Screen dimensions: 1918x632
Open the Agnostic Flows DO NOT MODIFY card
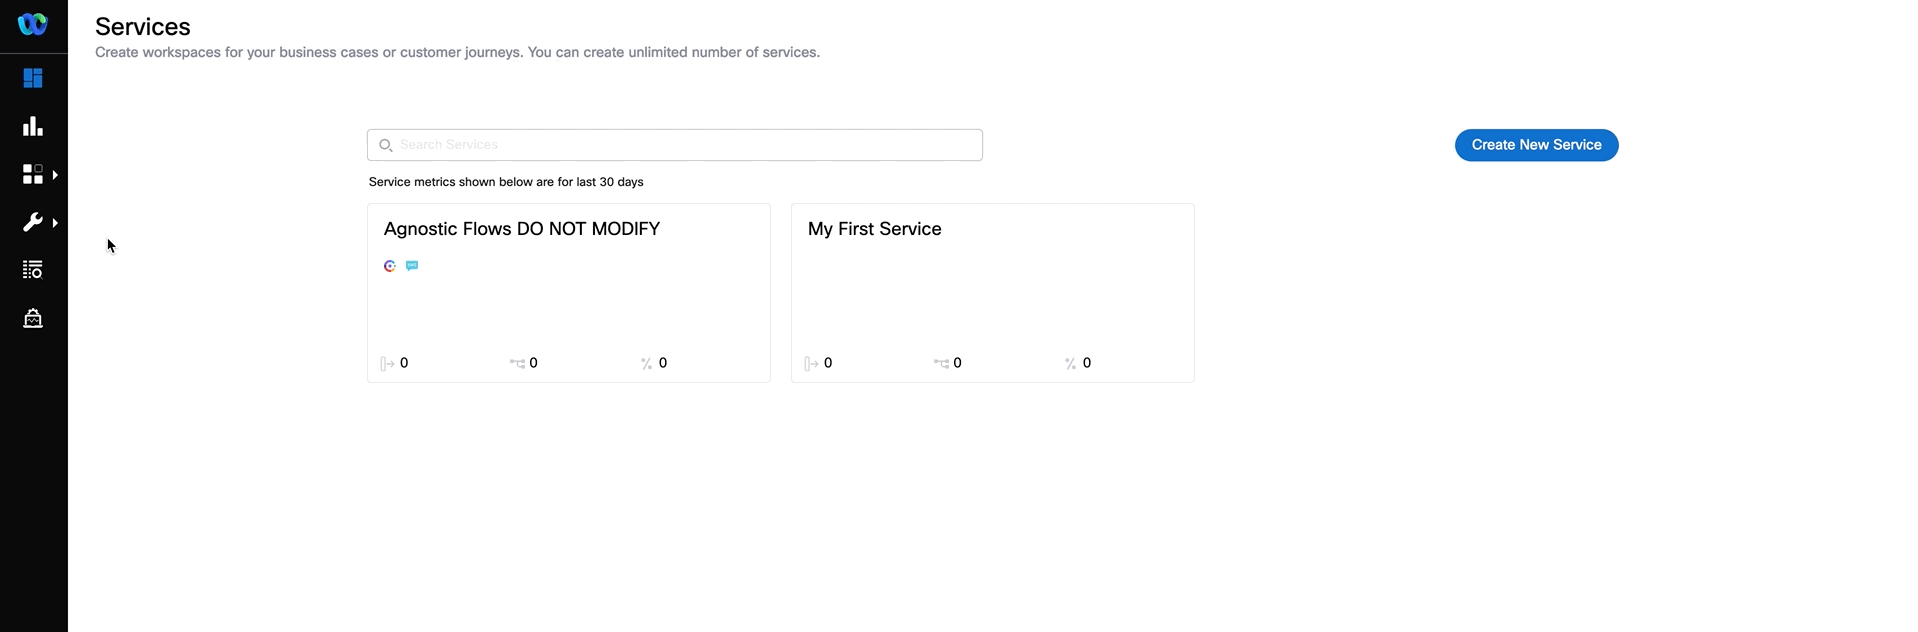coord(569,293)
